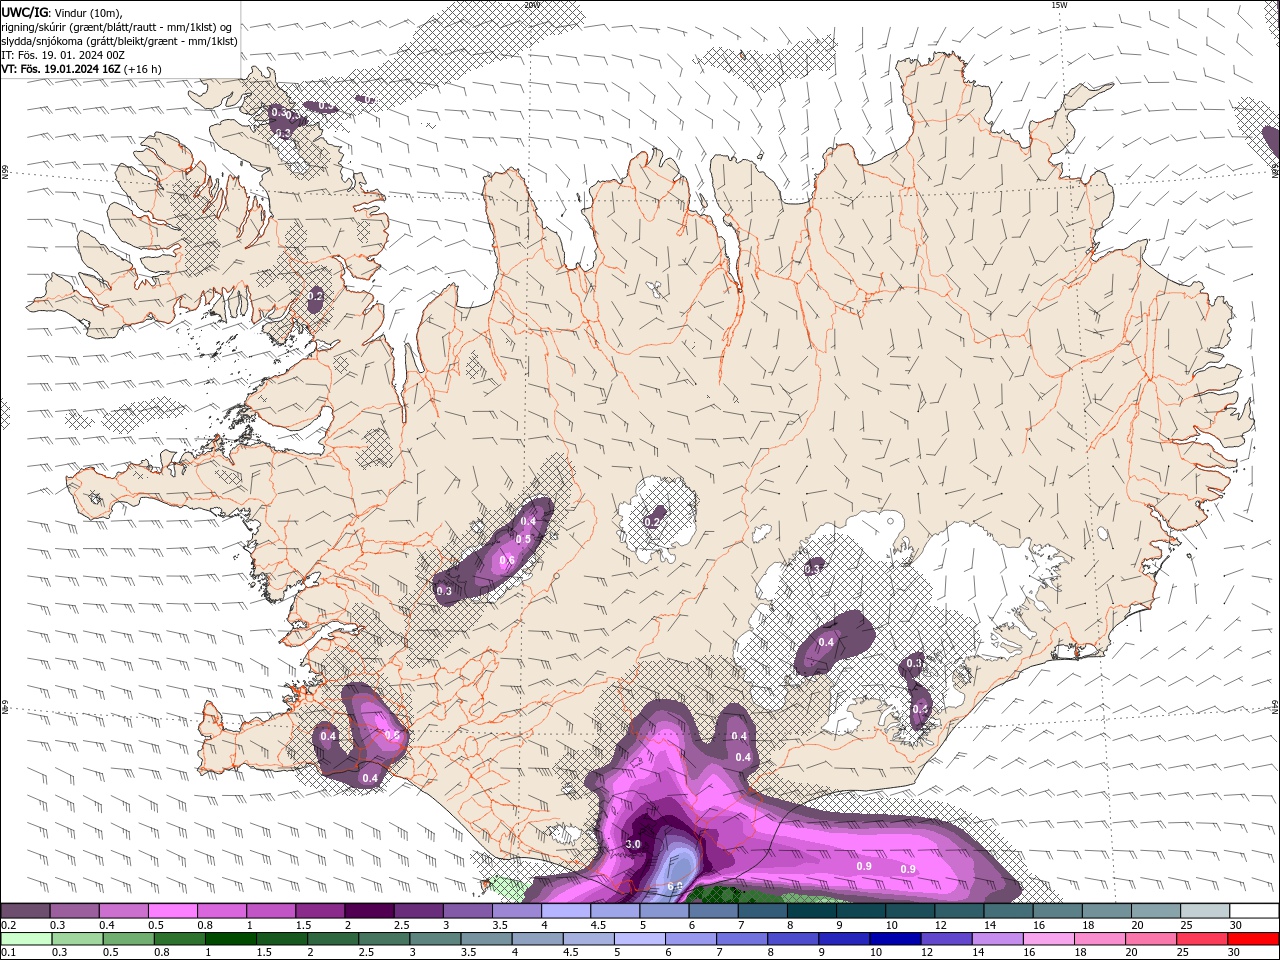The height and width of the screenshot is (960, 1280).
Task: Click the '6.0' precipitation value on the map
Action: 674,887
